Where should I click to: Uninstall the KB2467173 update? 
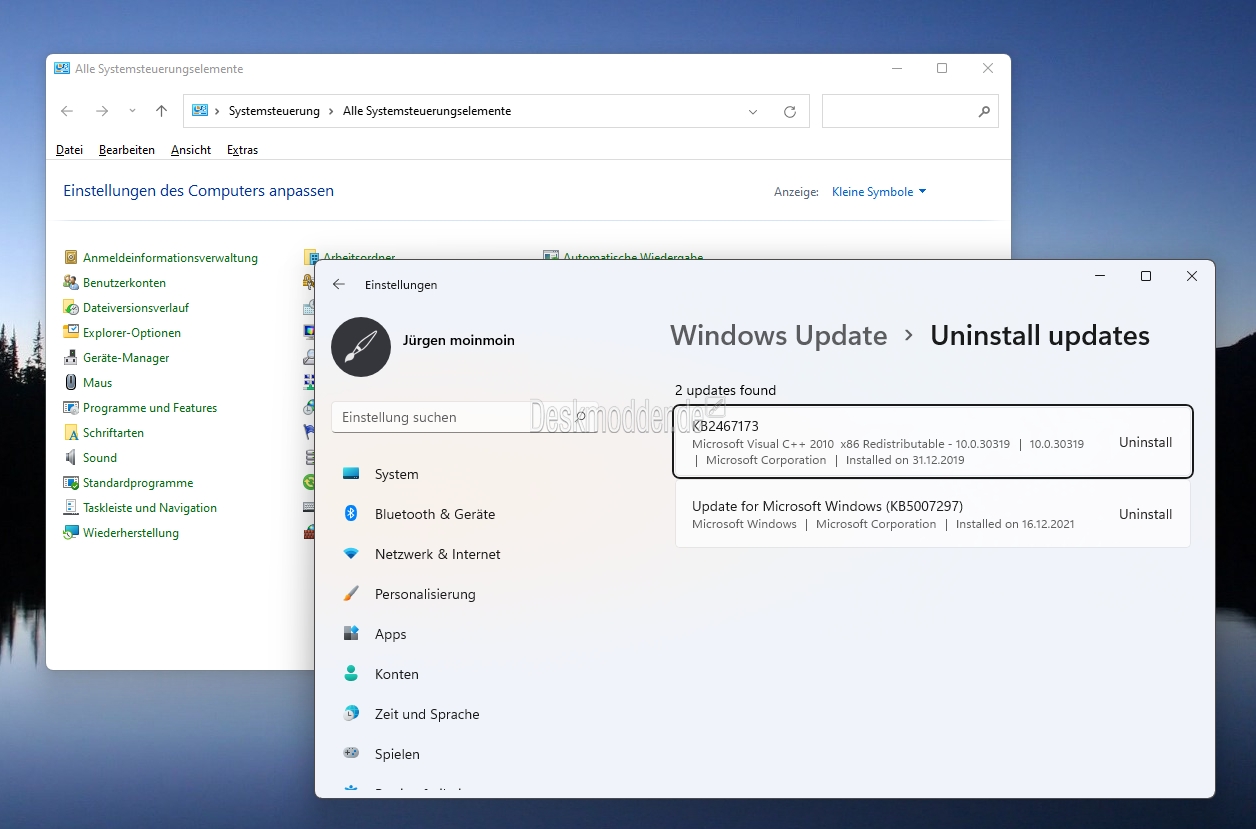click(1145, 442)
